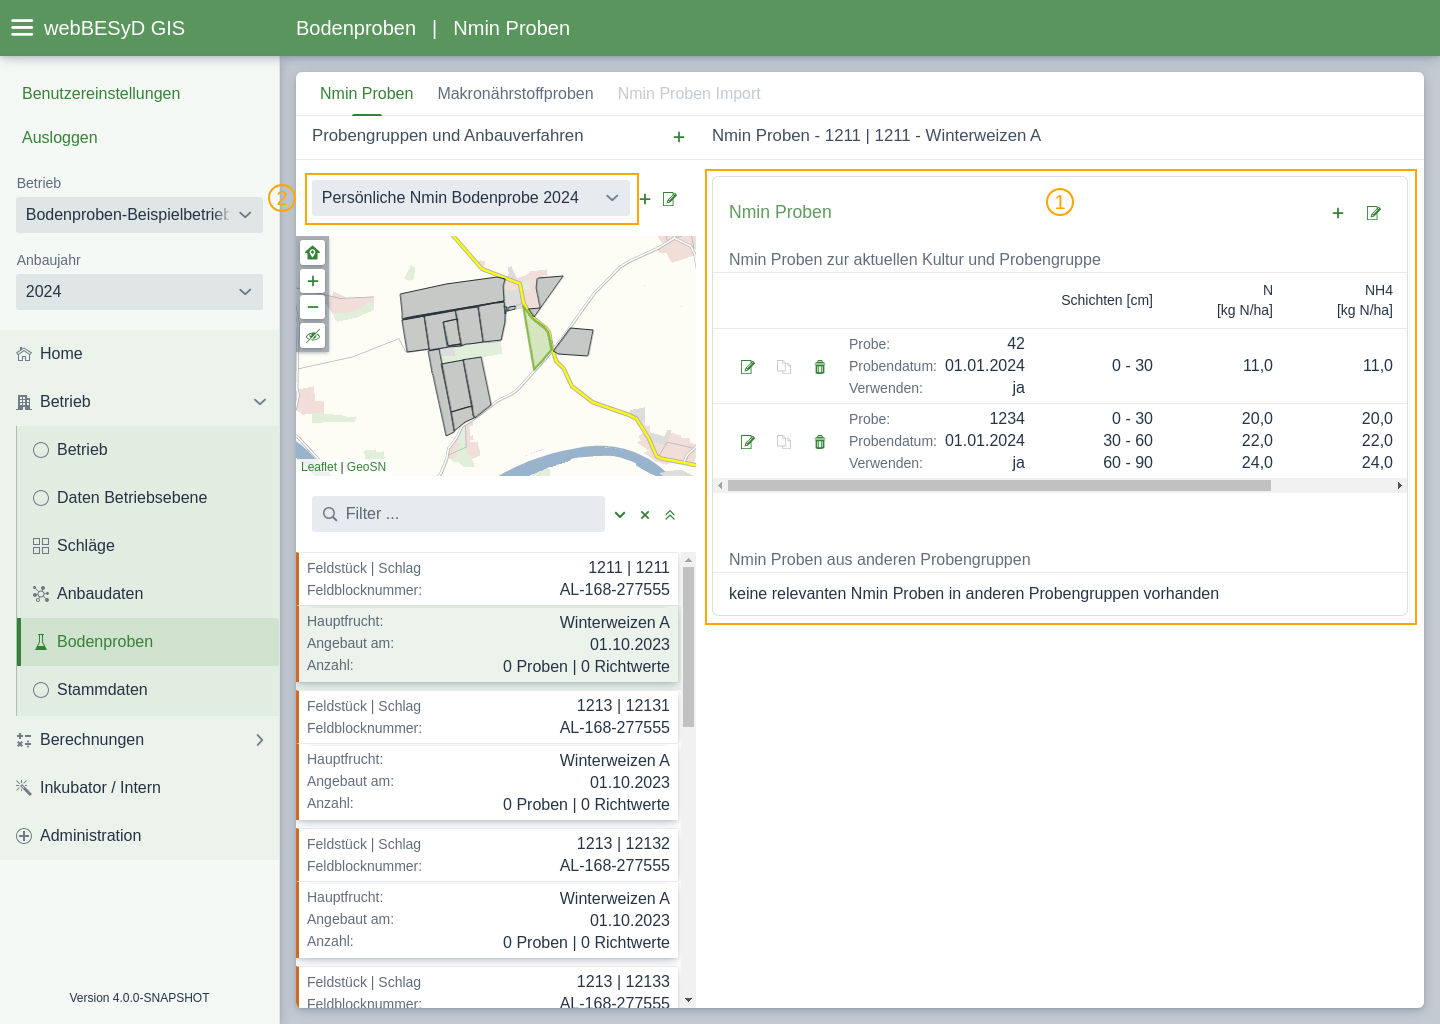Screen dimensions: 1440x1024
Task: Click the field list vertical scrollbar
Action: pos(688,647)
